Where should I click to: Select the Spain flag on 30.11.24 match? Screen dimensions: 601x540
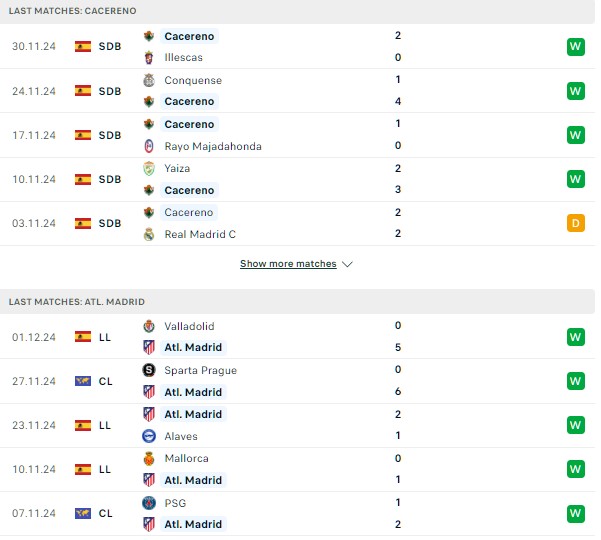click(83, 46)
